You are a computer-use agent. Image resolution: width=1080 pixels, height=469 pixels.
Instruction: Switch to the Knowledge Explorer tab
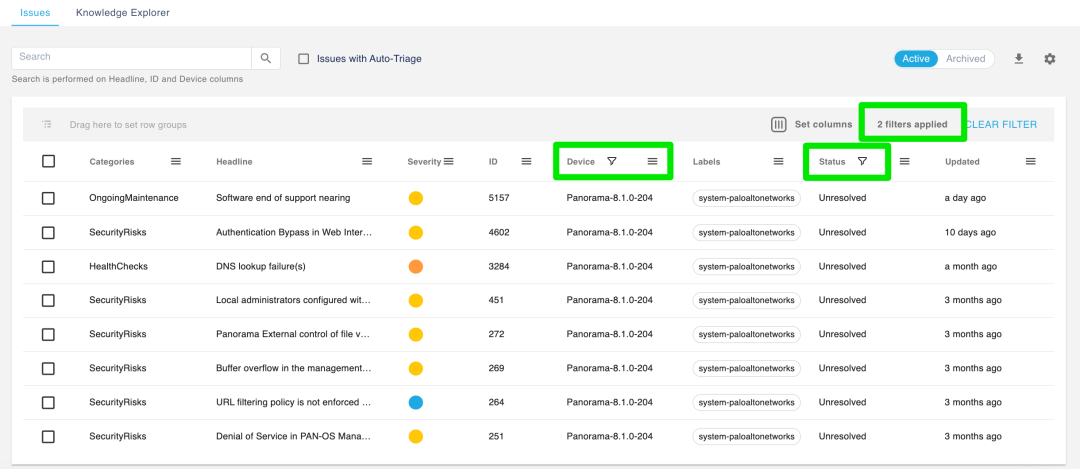click(122, 13)
